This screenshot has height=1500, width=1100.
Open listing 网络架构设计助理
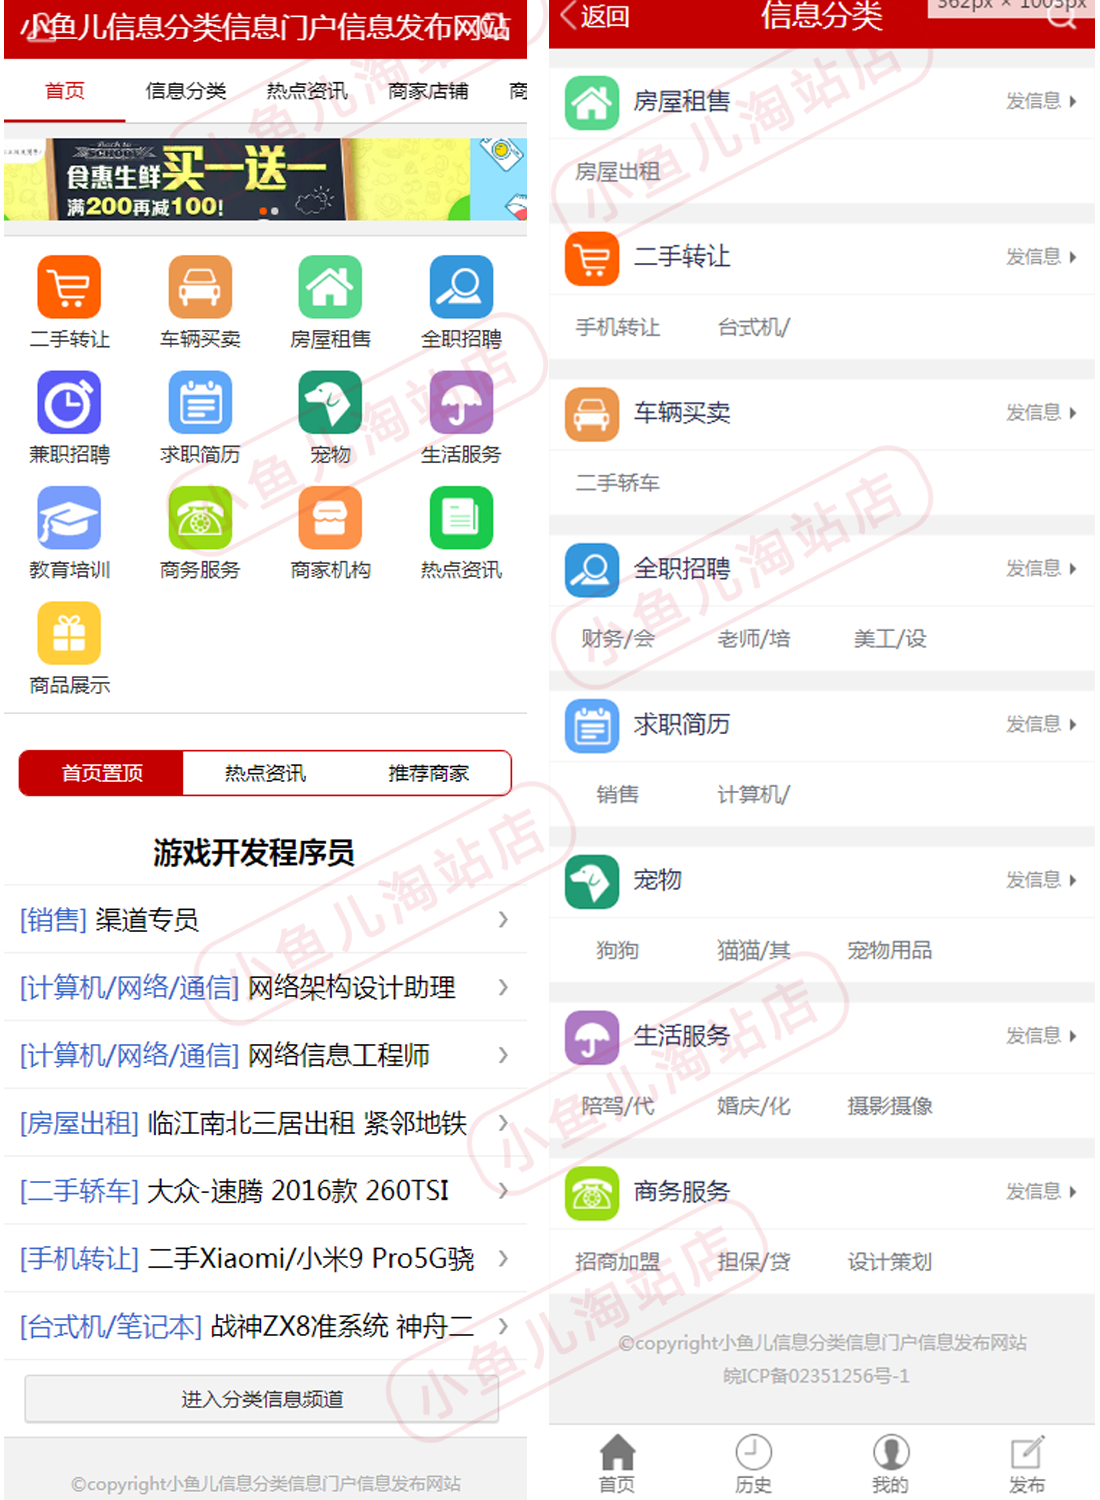click(x=265, y=987)
